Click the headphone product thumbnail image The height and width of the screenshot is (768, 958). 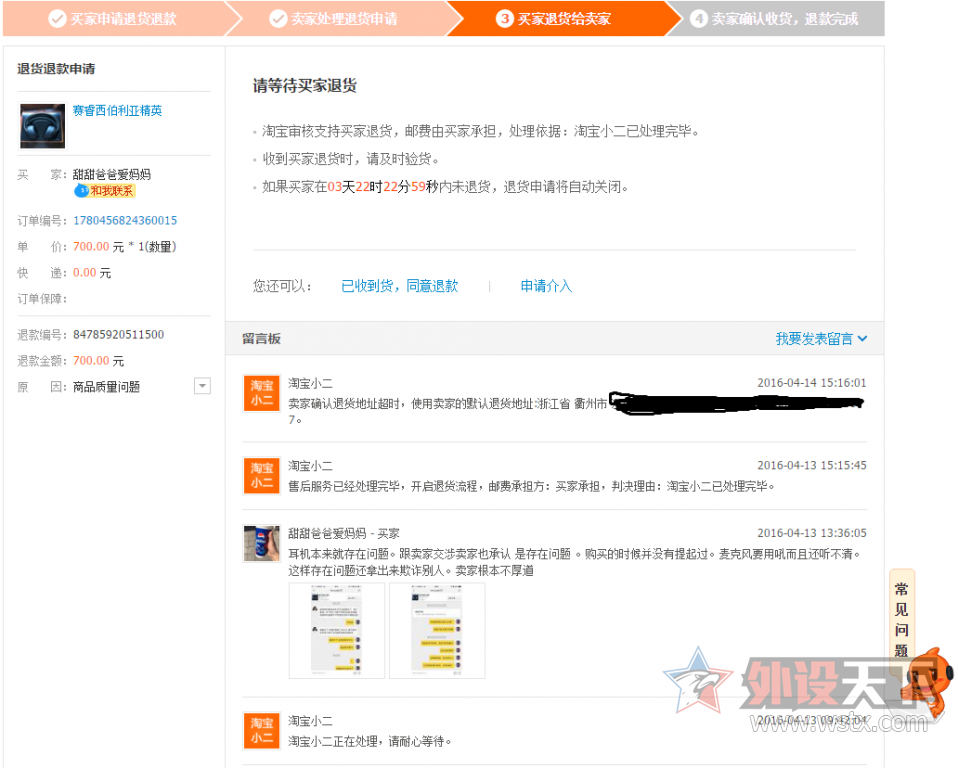(43, 126)
